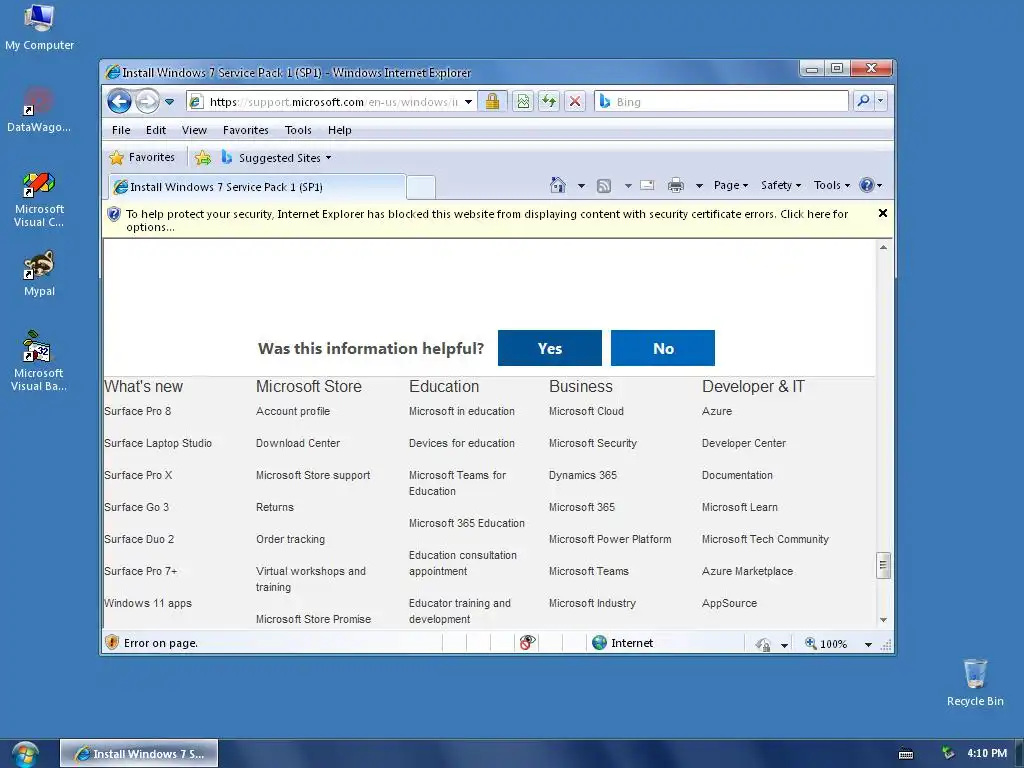
Task: Open the Favorites menu
Action: [x=246, y=130]
